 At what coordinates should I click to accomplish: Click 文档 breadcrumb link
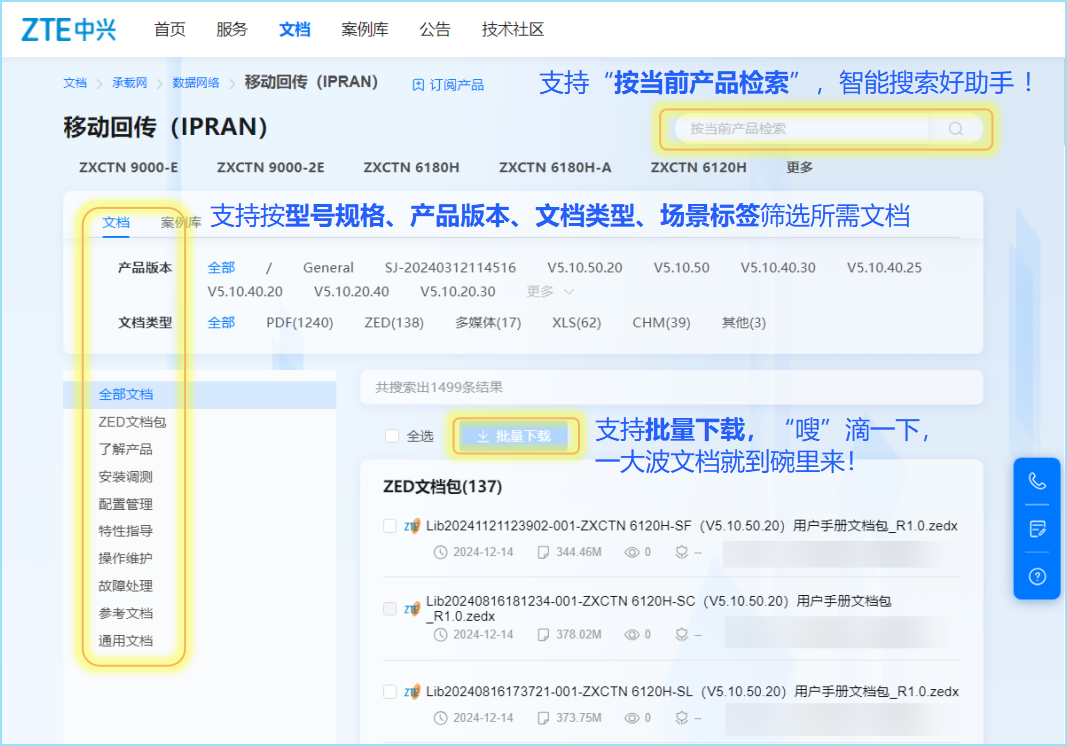(x=75, y=83)
